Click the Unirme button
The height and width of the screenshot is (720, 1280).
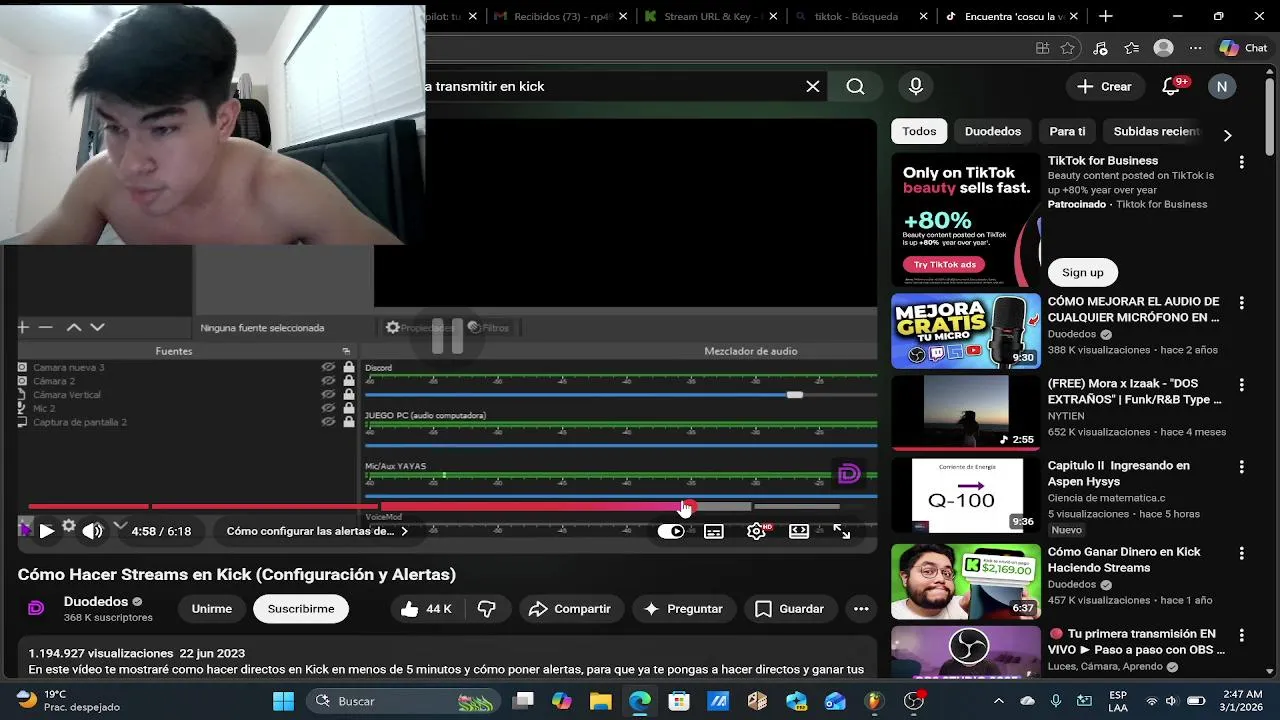pos(212,608)
